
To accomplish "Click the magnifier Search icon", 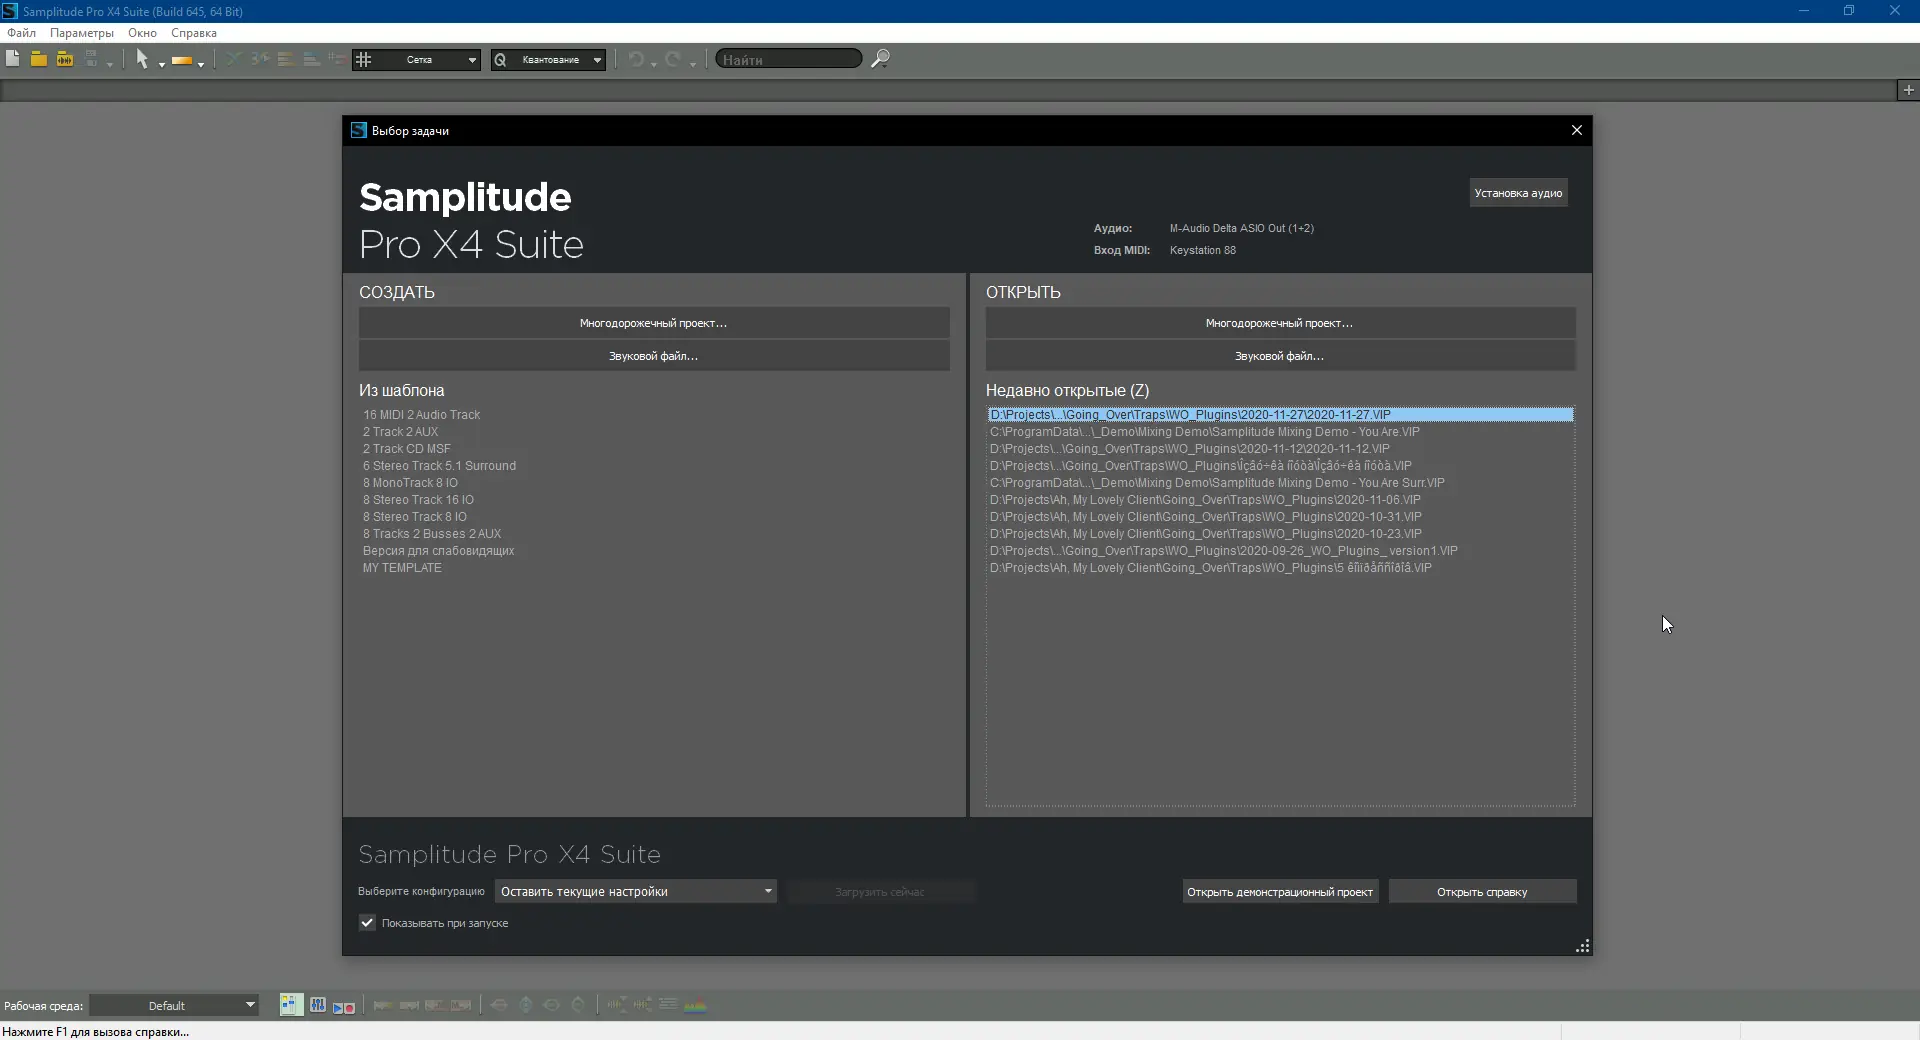I will pos(880,59).
